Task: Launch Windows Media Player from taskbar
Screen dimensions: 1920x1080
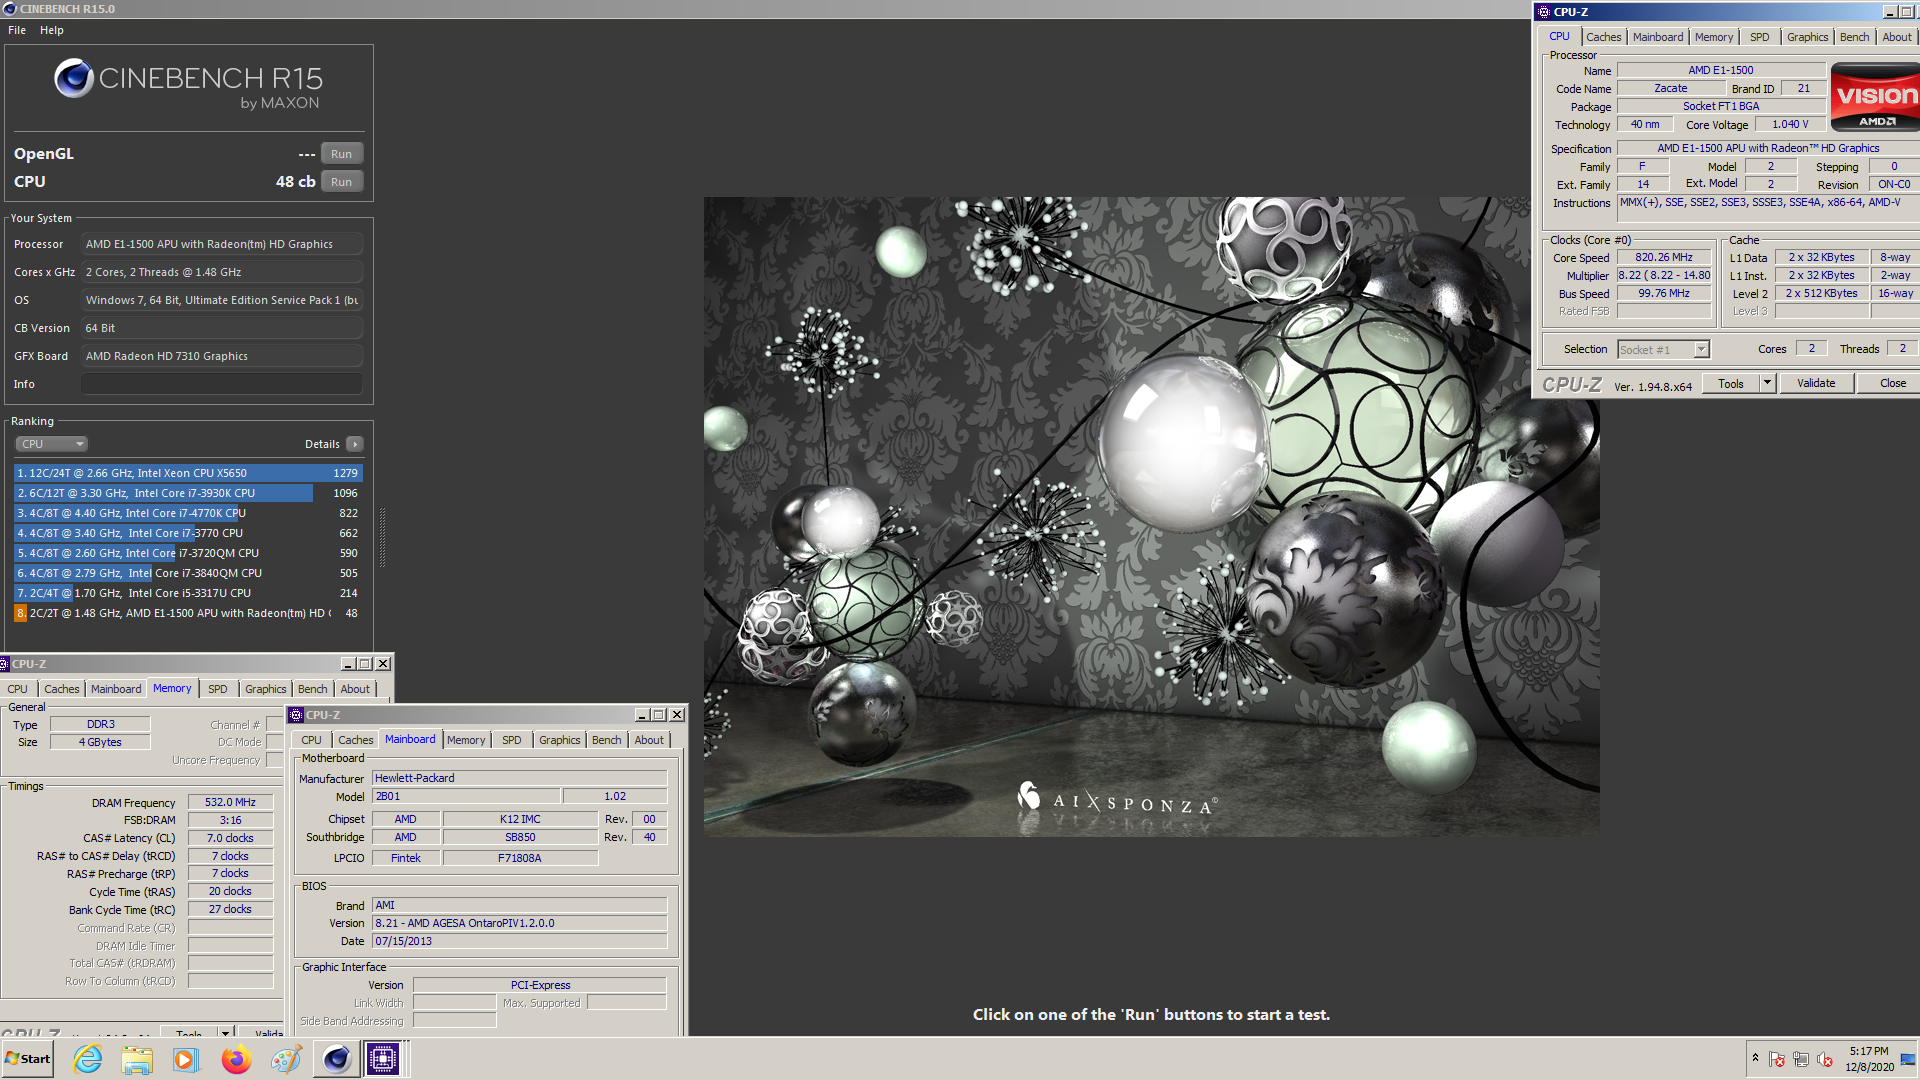Action: tap(186, 1059)
